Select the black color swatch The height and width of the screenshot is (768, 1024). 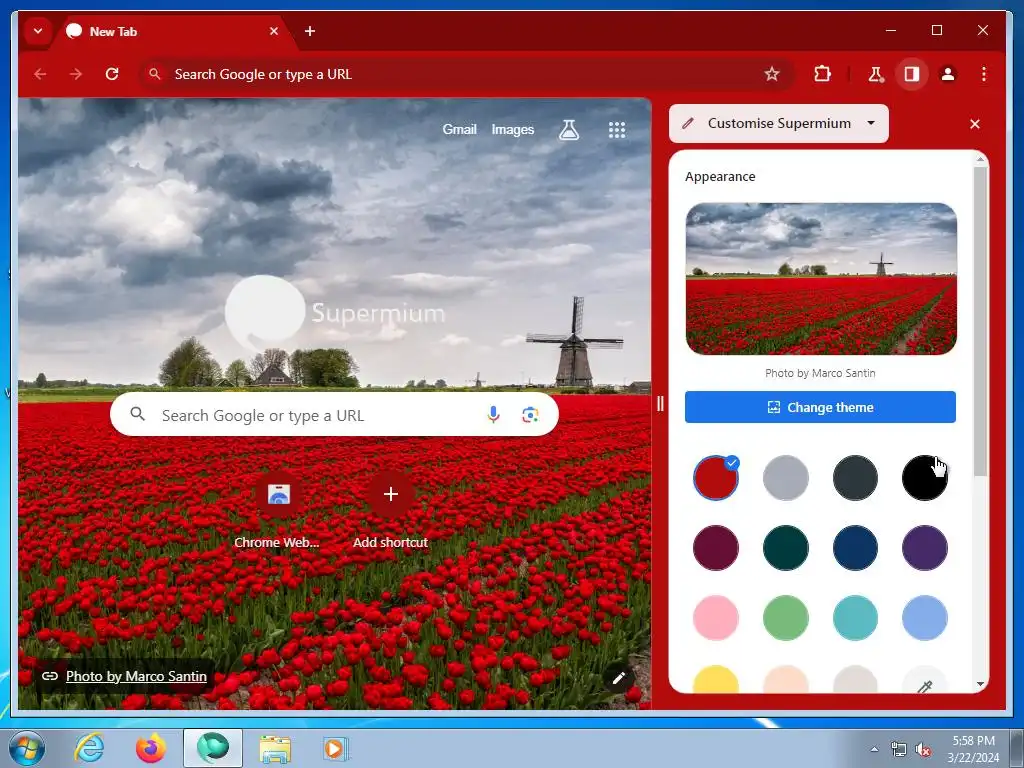click(925, 478)
